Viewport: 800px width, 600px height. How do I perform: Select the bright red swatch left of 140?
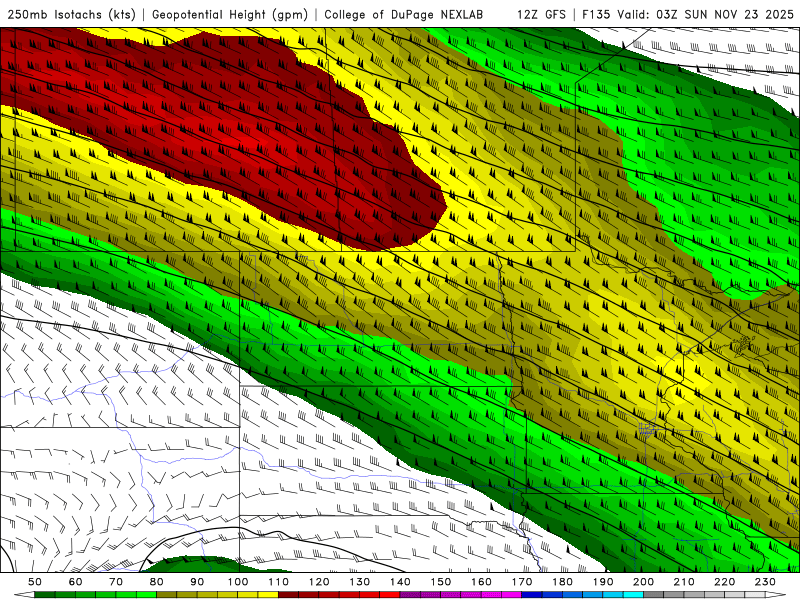coord(390,595)
